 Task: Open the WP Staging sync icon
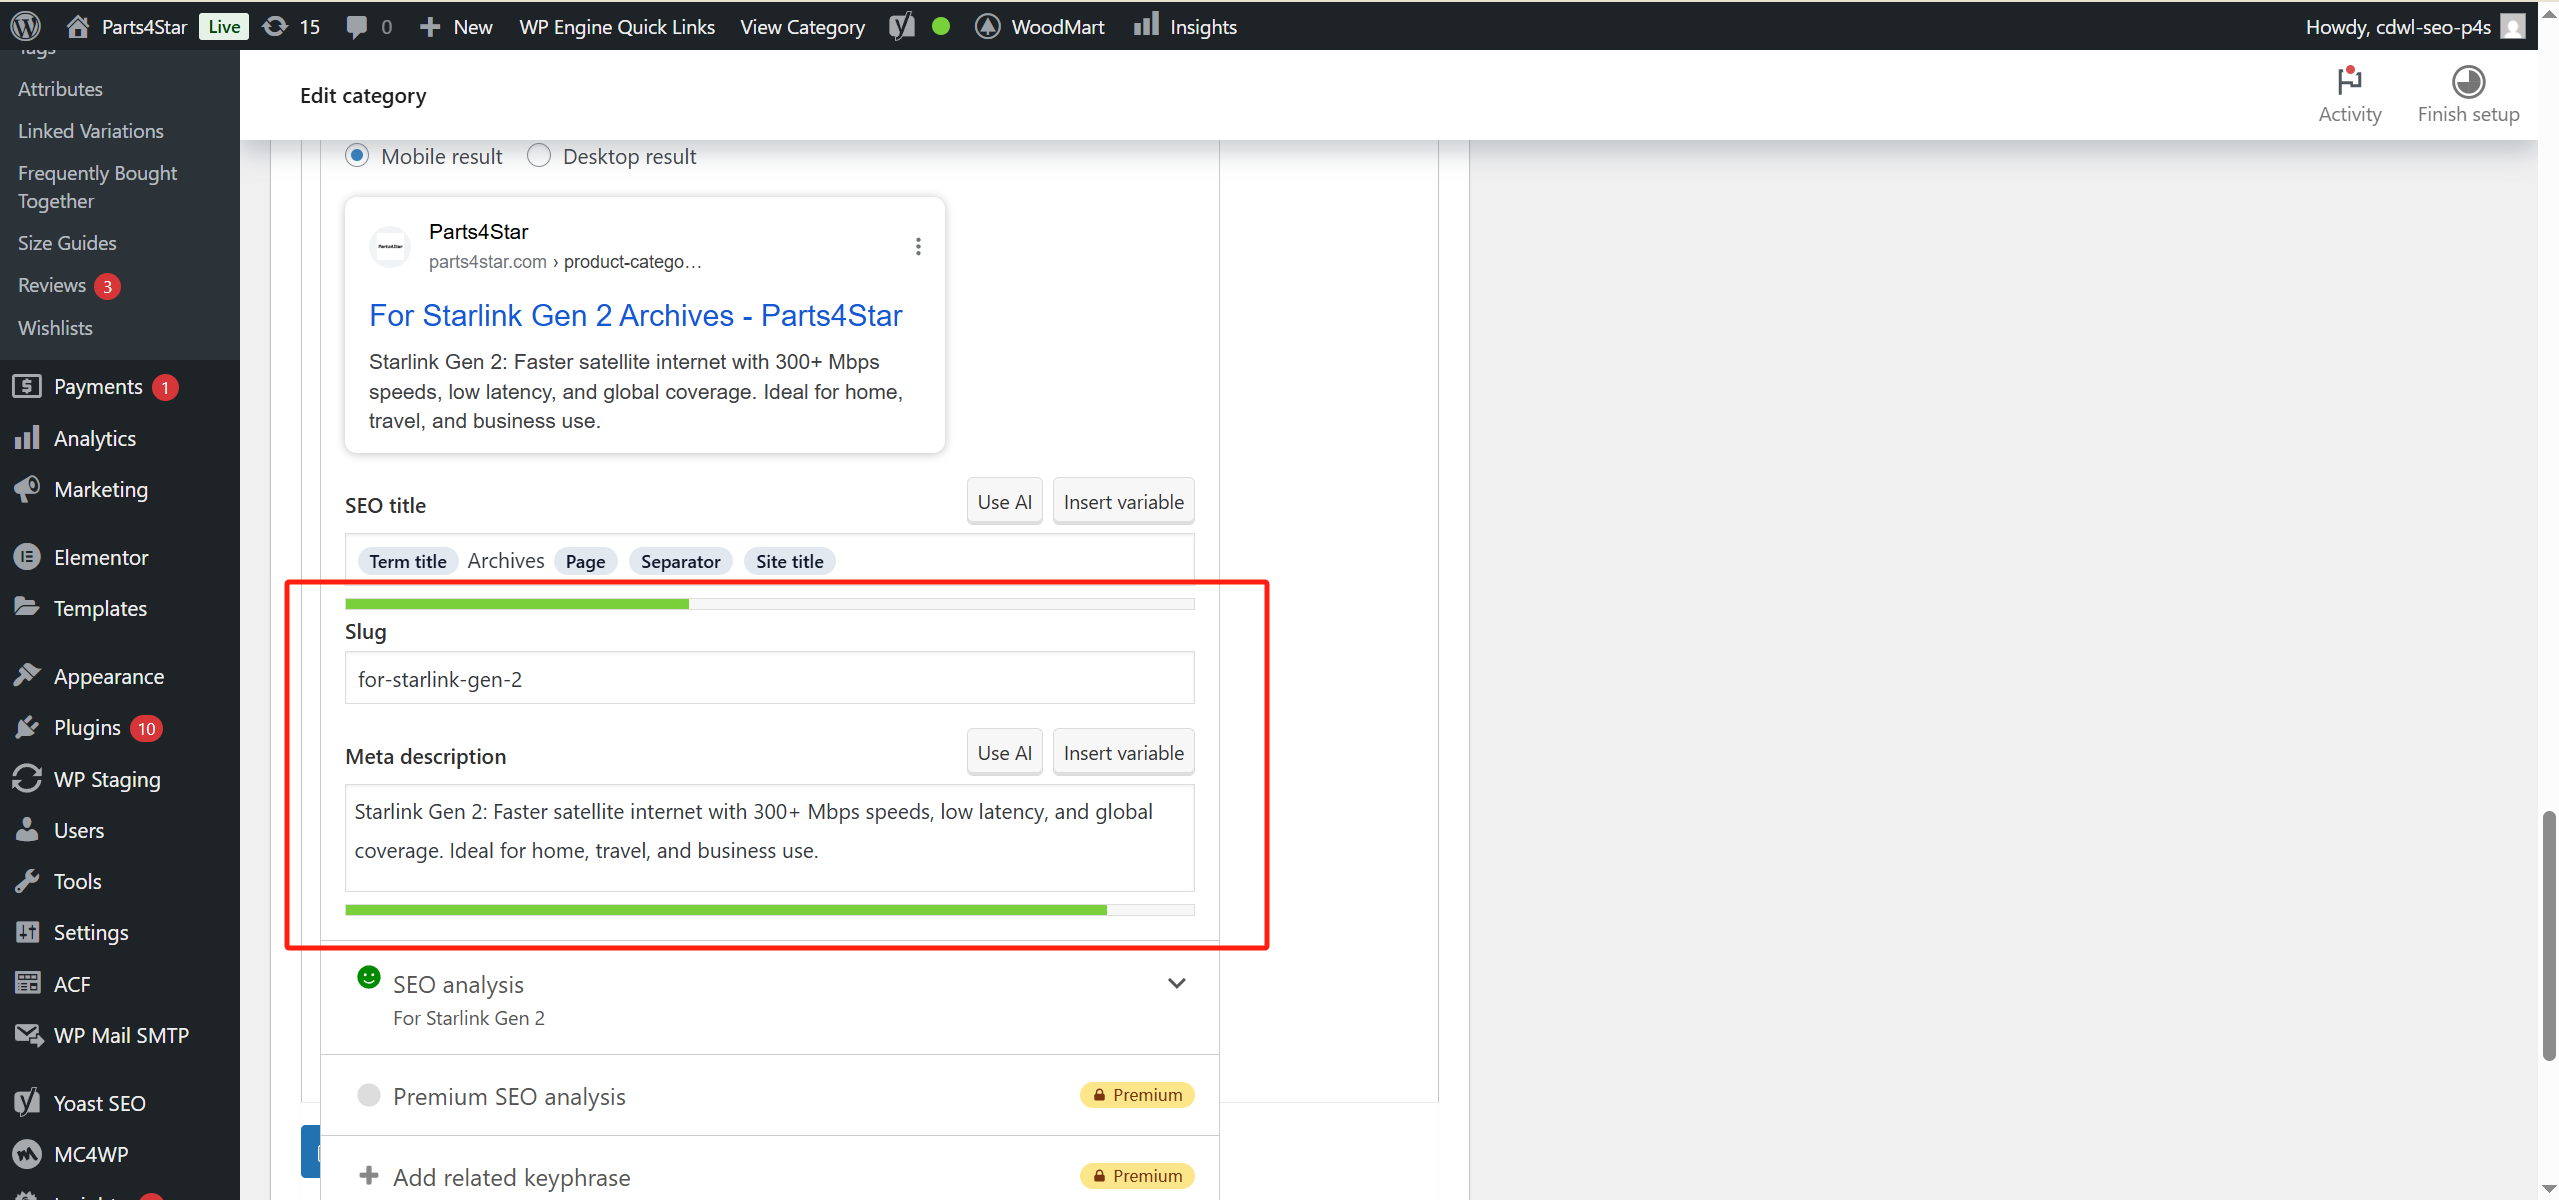(28, 779)
